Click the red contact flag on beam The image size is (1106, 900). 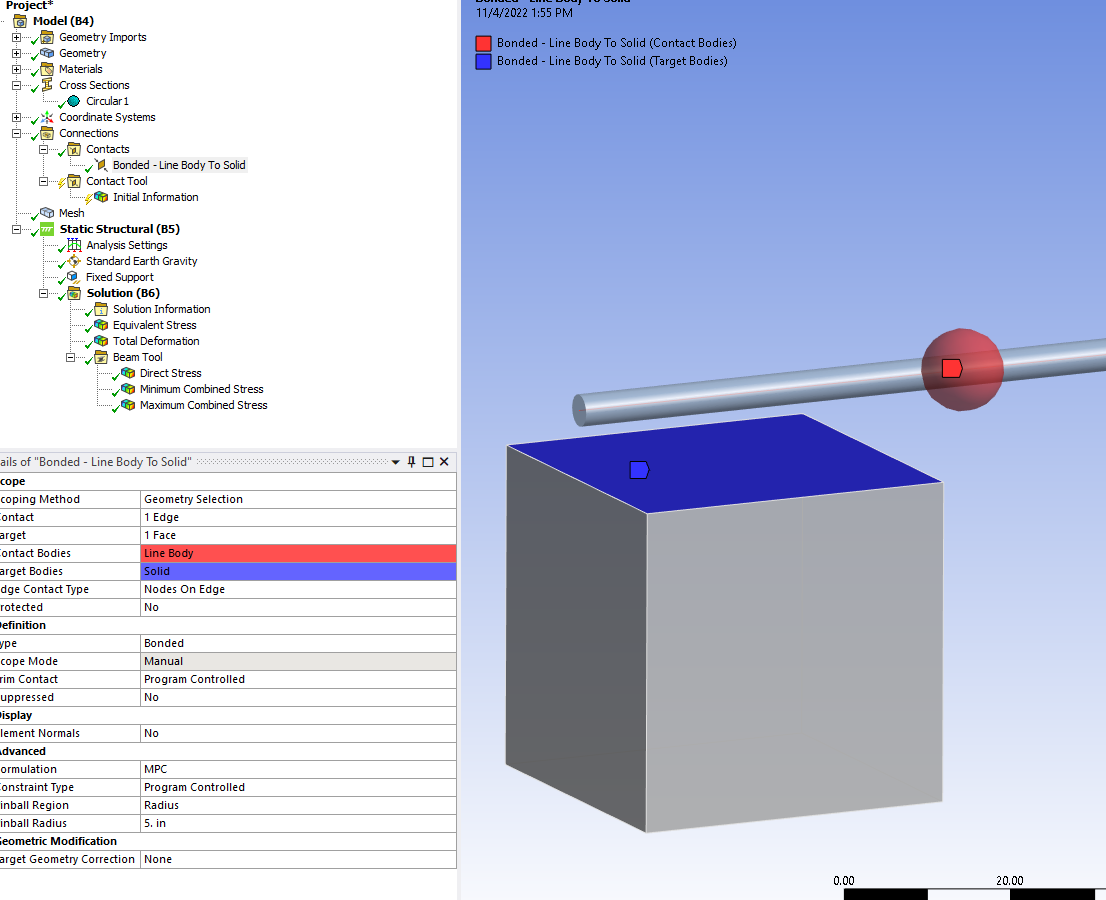pos(952,368)
